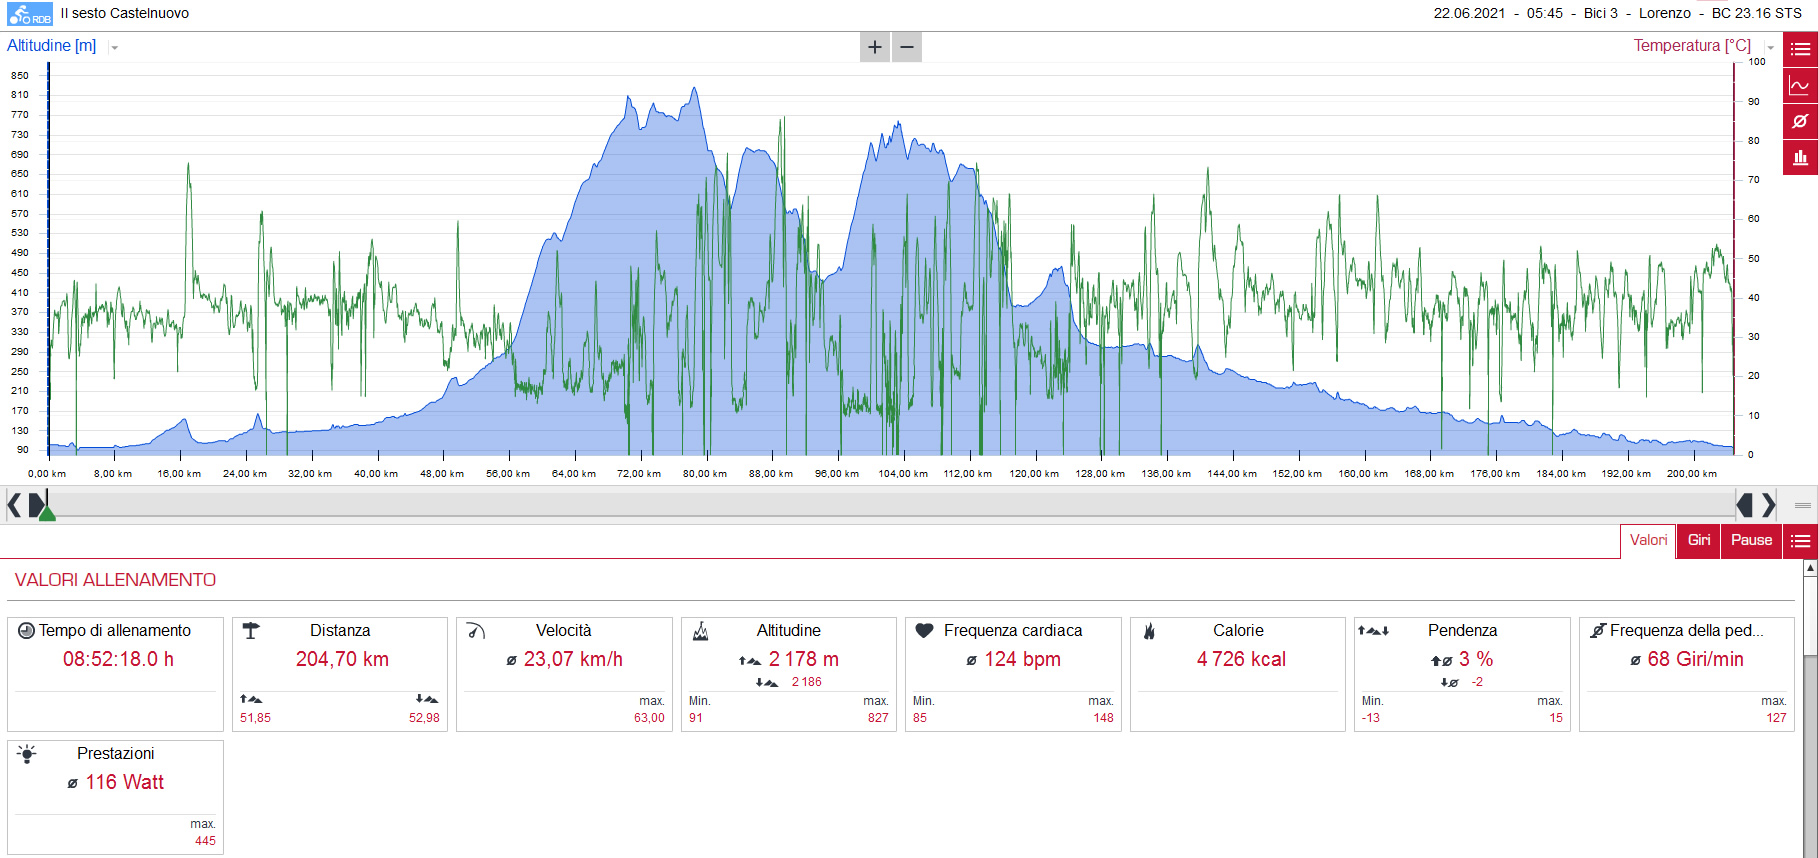Screen dimensions: 1818x858
Task: Open the Pause tab
Action: [x=1751, y=541]
